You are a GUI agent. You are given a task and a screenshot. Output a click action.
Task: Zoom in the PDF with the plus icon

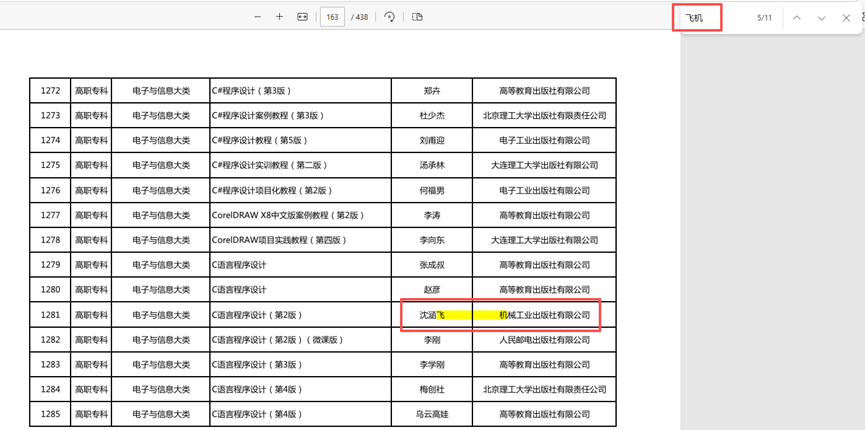[x=279, y=17]
